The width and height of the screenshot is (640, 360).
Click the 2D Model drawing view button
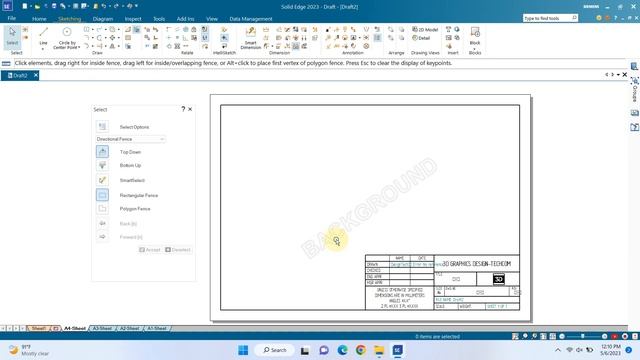pos(425,30)
